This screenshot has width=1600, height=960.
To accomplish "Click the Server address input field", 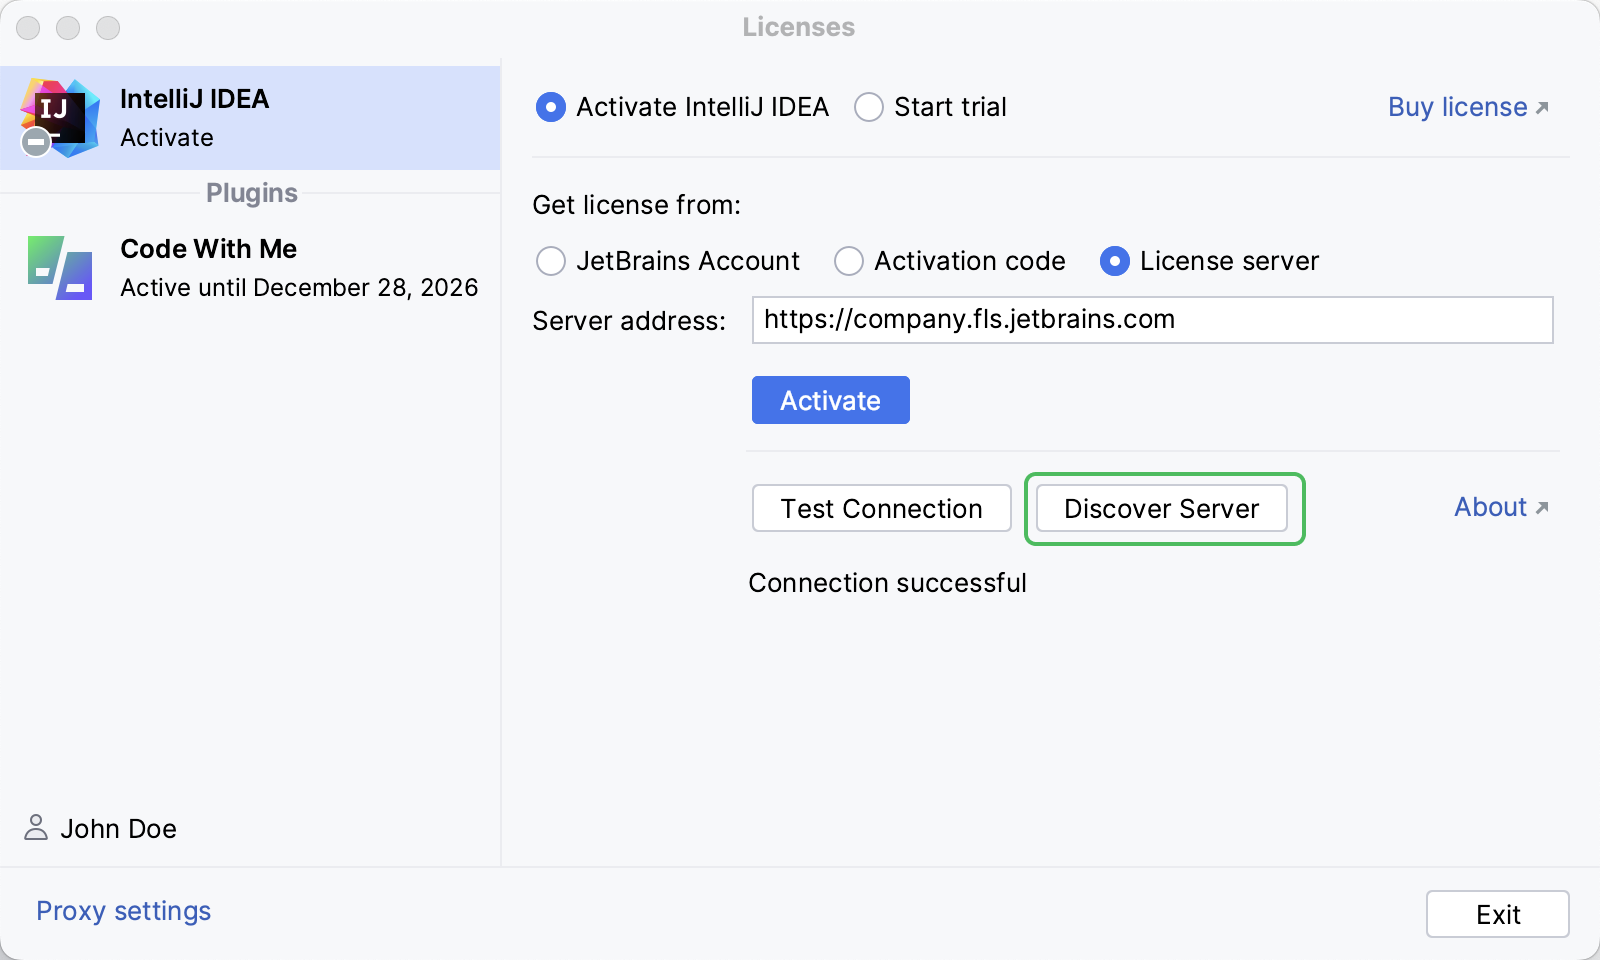I will click(x=1150, y=320).
